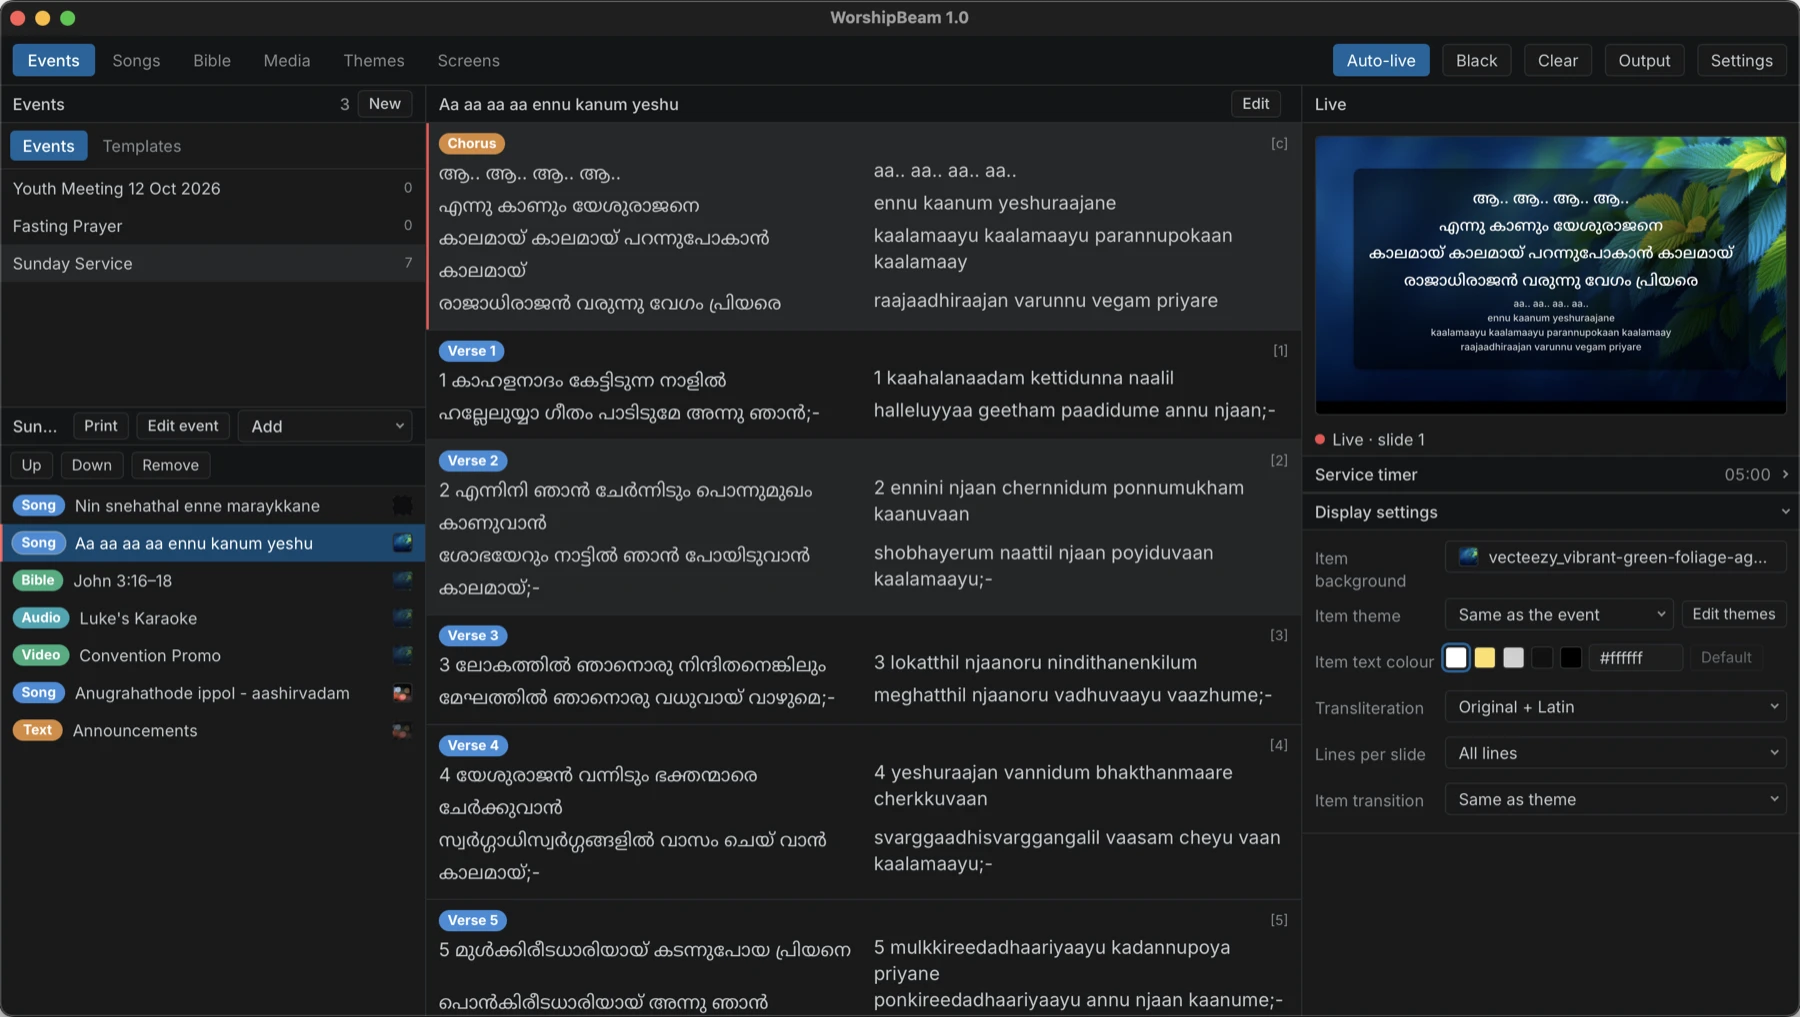Select the Fasting Prayer event
This screenshot has height=1017, width=1800.
pyautogui.click(x=213, y=226)
